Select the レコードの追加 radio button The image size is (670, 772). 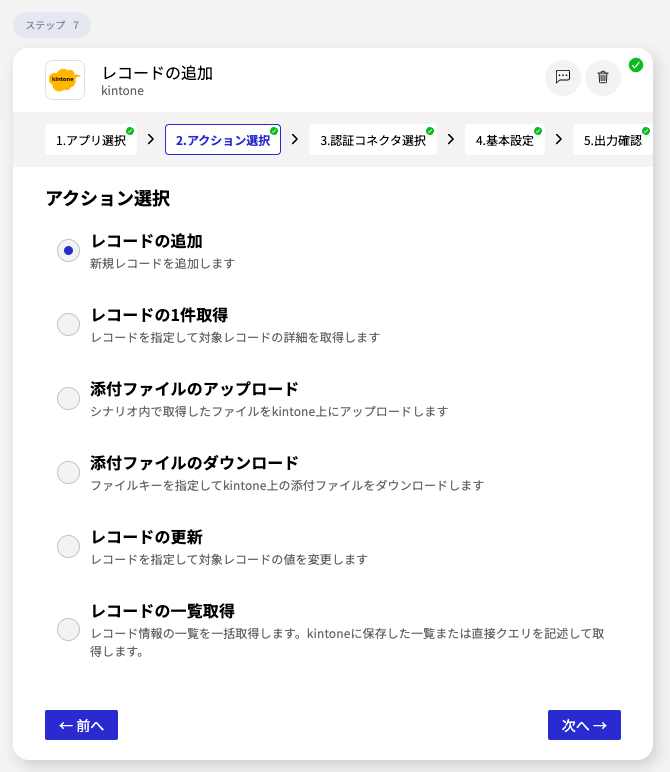(x=68, y=251)
